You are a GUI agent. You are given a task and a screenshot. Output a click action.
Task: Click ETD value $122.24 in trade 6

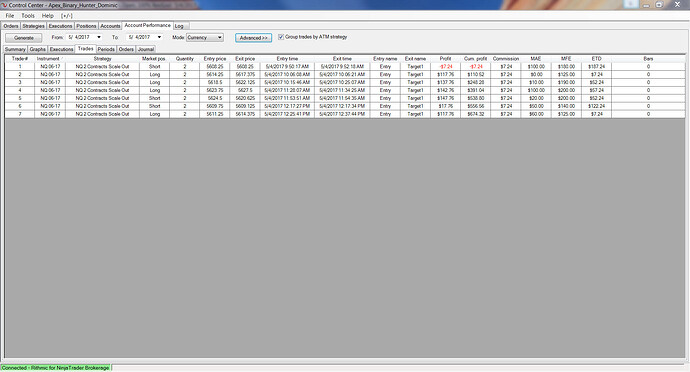click(x=596, y=106)
